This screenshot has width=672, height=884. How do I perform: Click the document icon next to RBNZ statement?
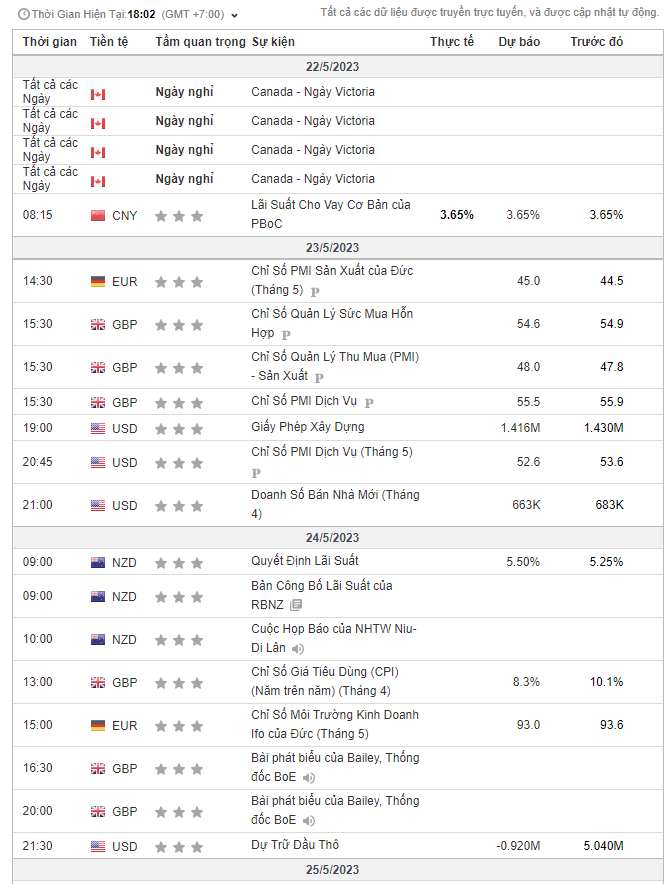click(296, 605)
